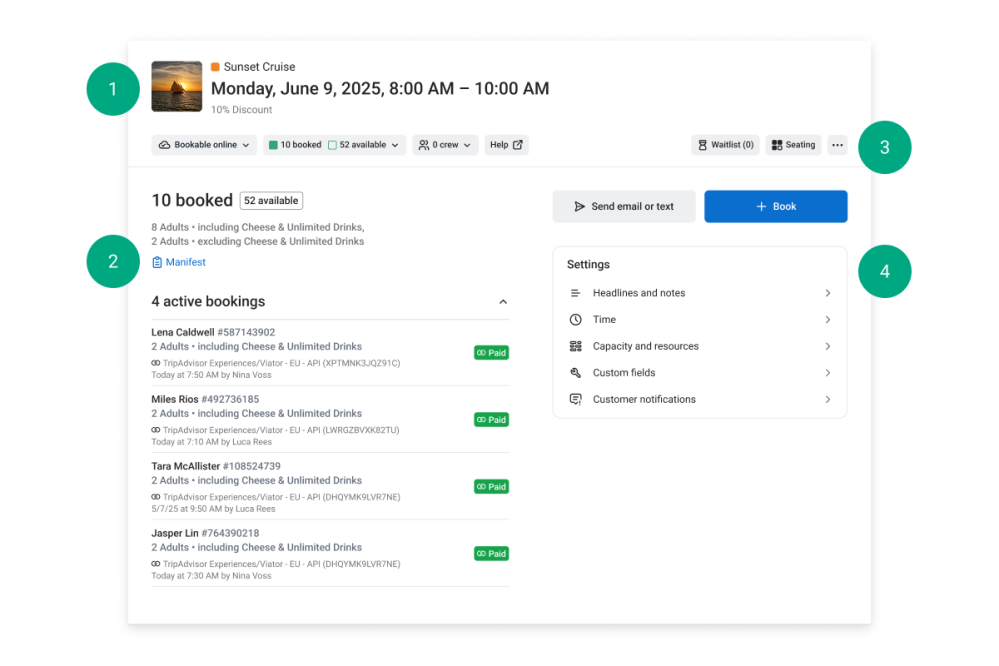This screenshot has width=999, height=666.
Task: Open Help in external link
Action: 506,145
